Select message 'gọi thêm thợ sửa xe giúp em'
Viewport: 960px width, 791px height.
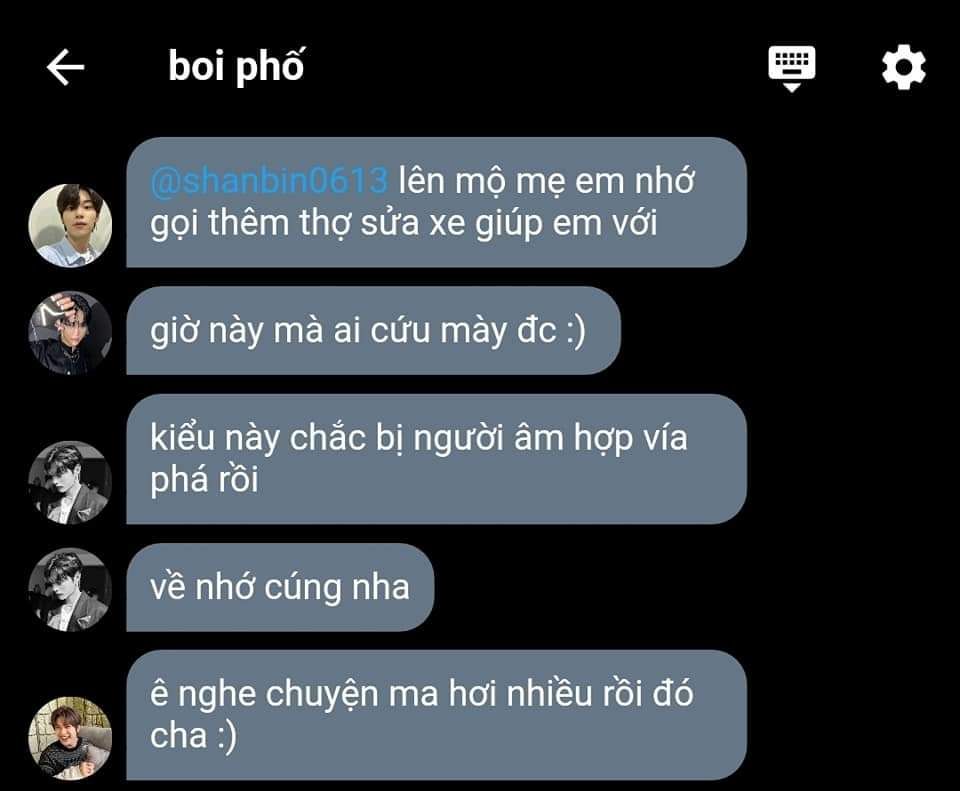[x=437, y=202]
